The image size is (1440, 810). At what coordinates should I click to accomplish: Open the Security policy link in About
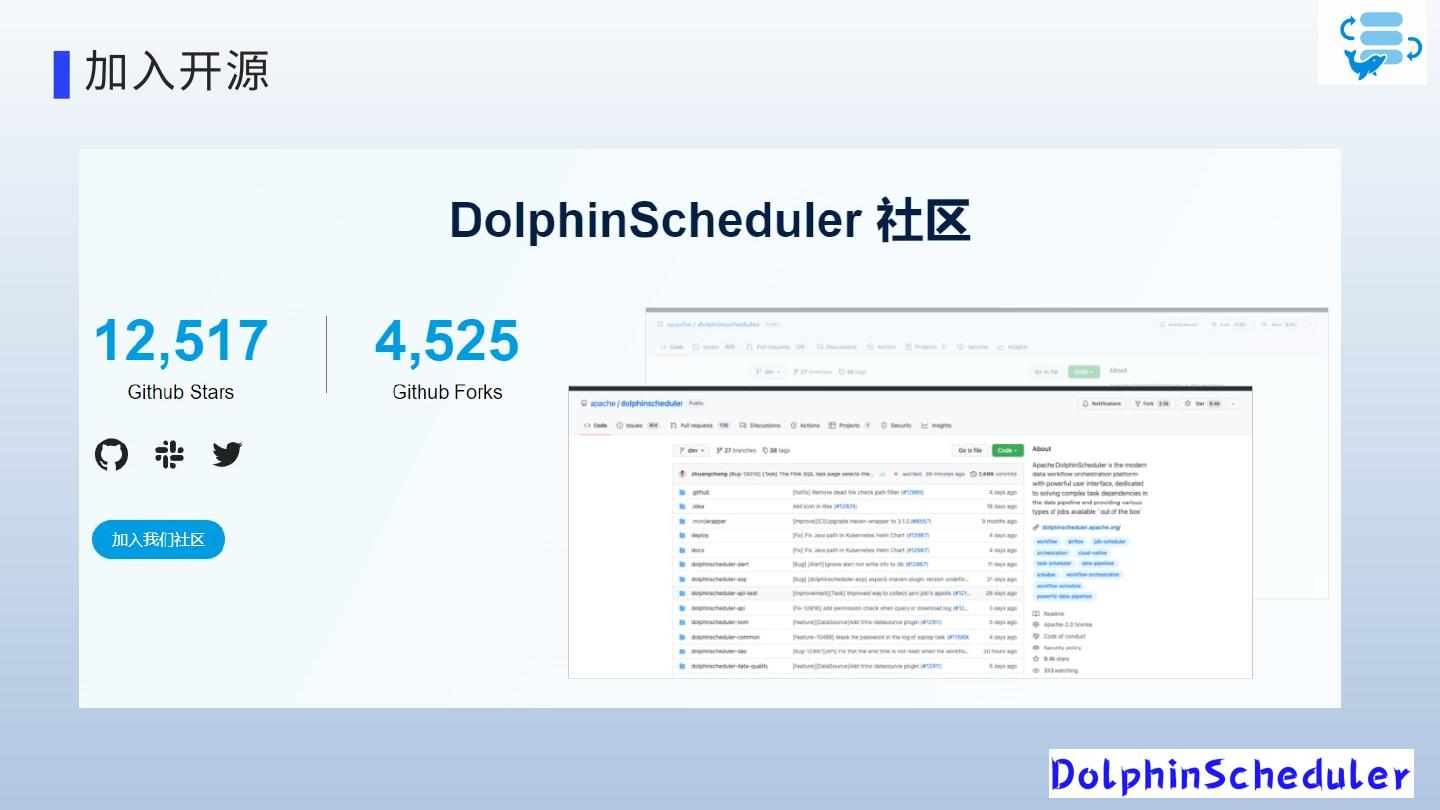pyautogui.click(x=1057, y=648)
